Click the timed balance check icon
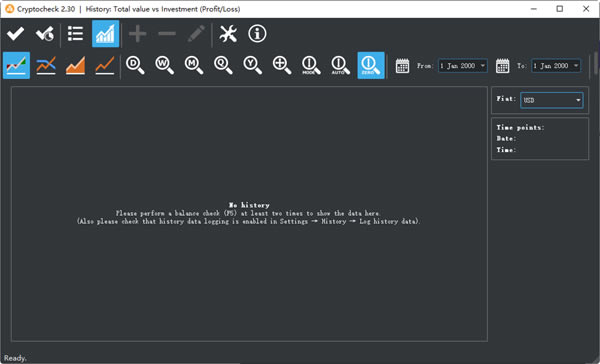This screenshot has height=364, width=600. [x=45, y=34]
